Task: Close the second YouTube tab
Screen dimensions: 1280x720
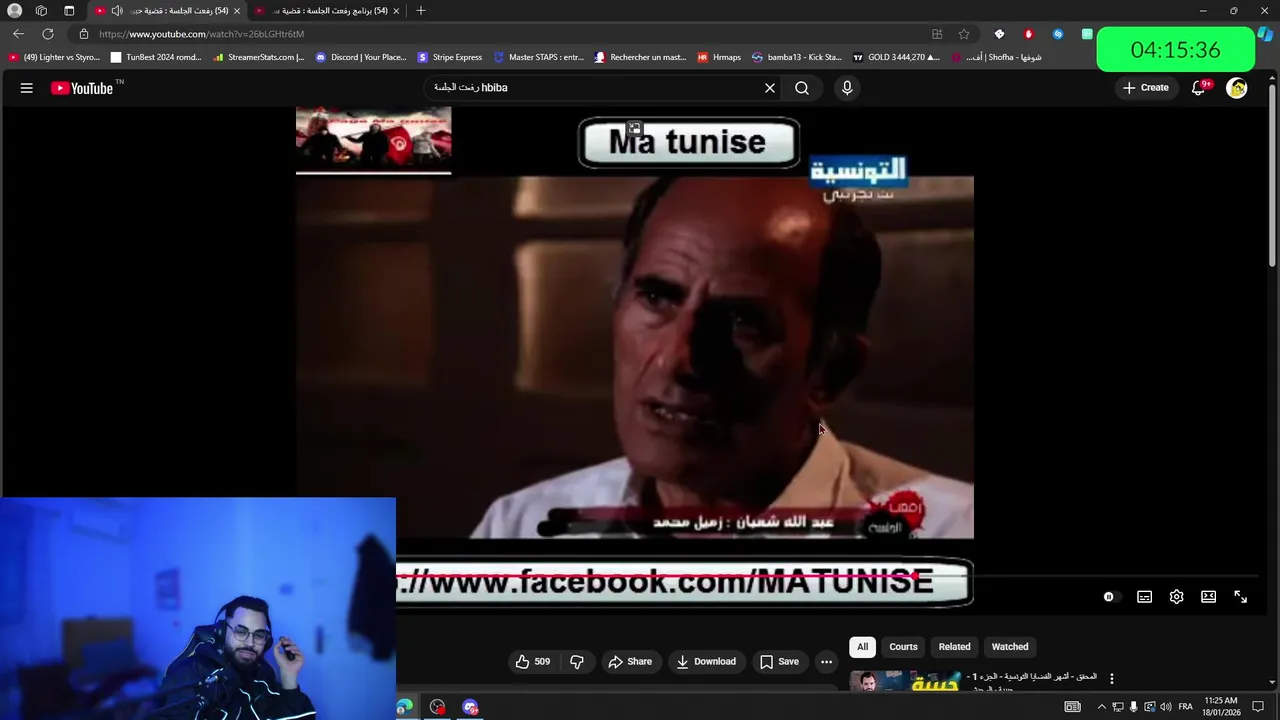Action: coord(396,11)
